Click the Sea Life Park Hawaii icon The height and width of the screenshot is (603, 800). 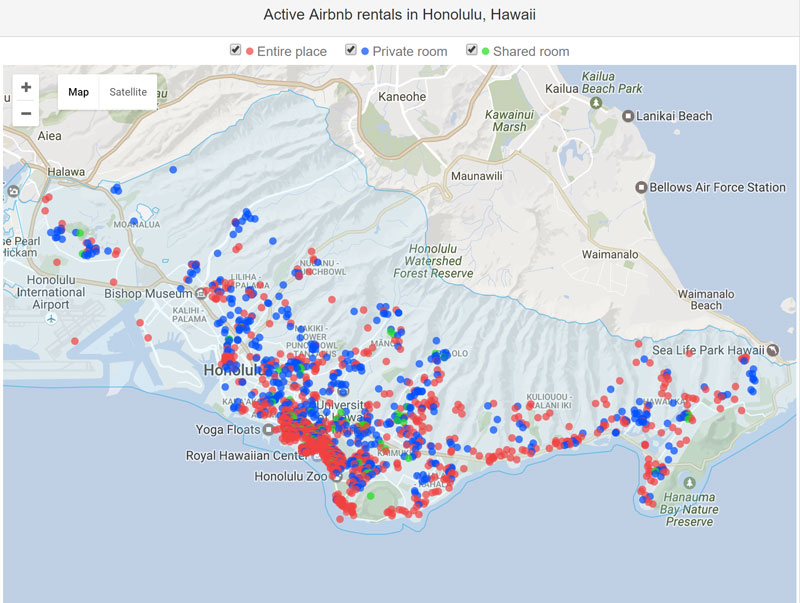pyautogui.click(x=773, y=350)
